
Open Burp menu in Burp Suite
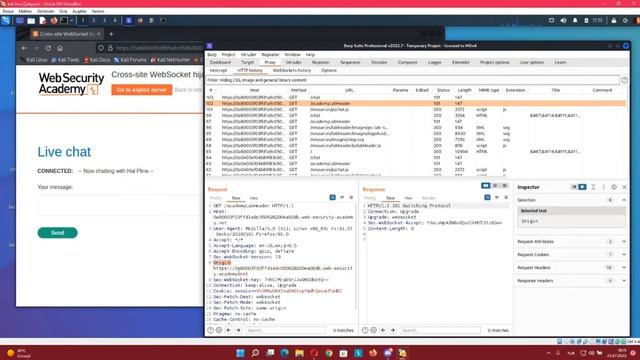212,55
